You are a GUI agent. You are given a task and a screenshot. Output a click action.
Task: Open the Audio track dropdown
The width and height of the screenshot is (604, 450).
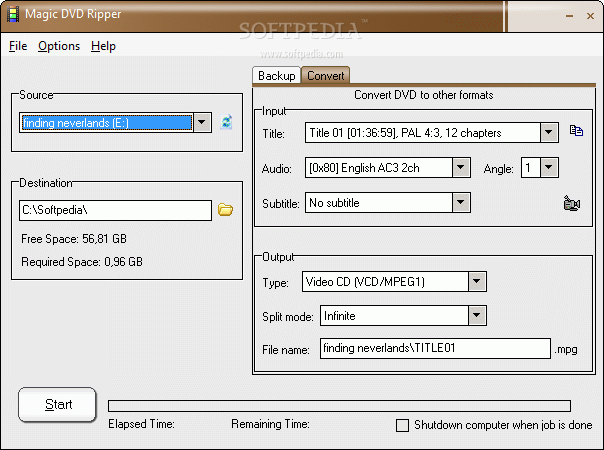pyautogui.click(x=461, y=168)
